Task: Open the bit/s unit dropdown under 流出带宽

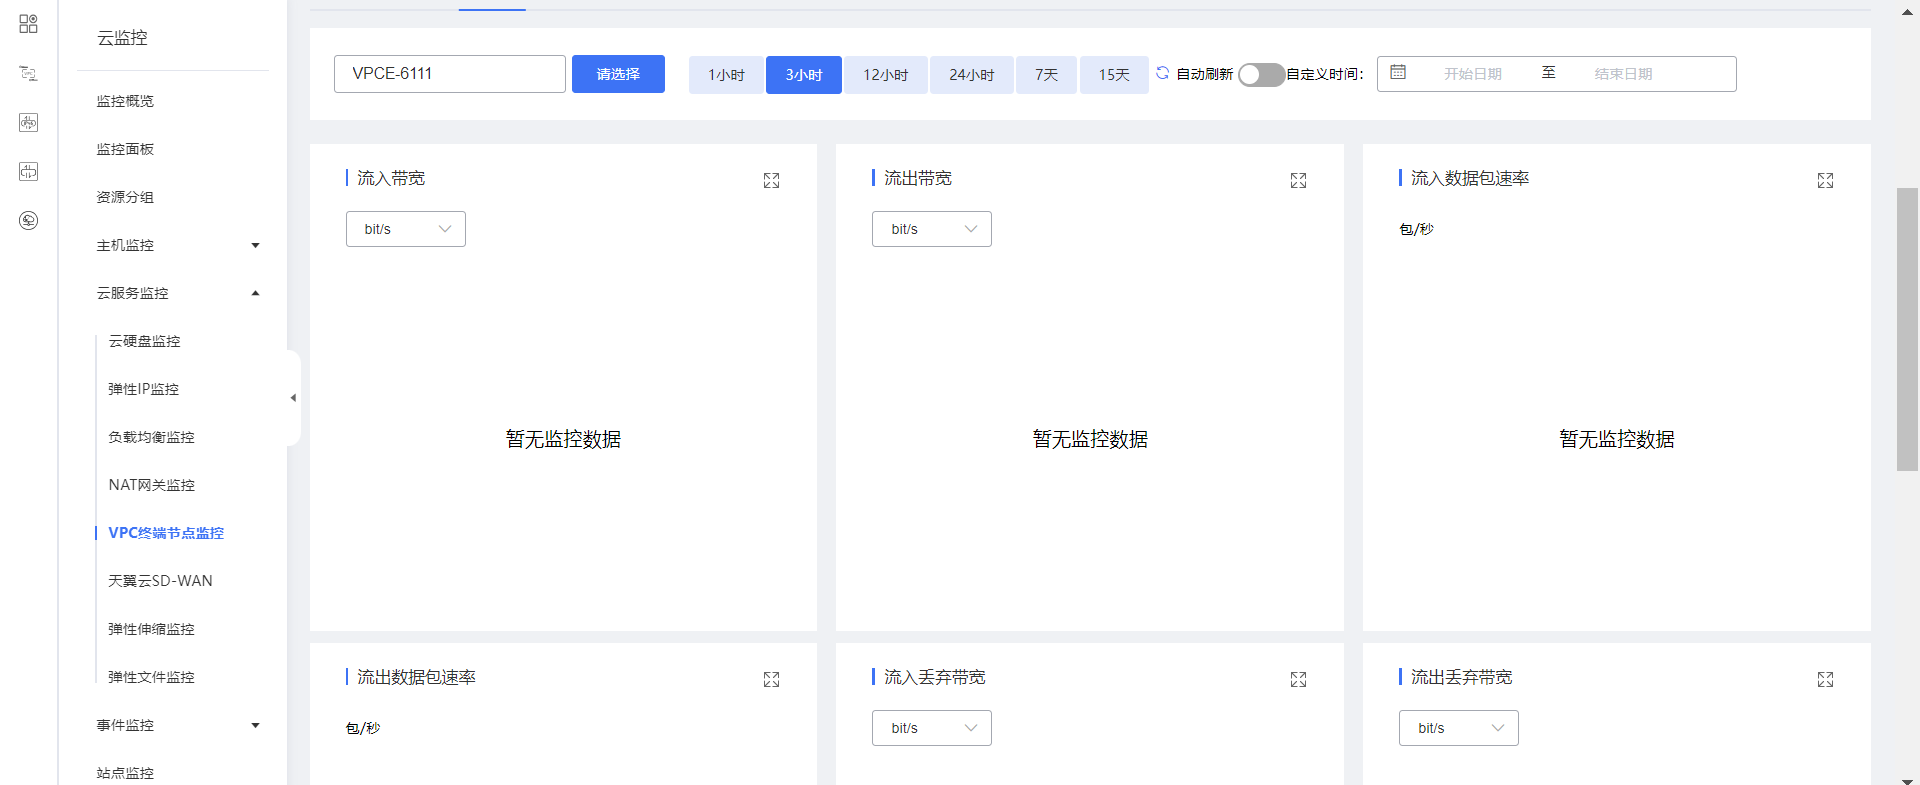Action: [x=931, y=229]
